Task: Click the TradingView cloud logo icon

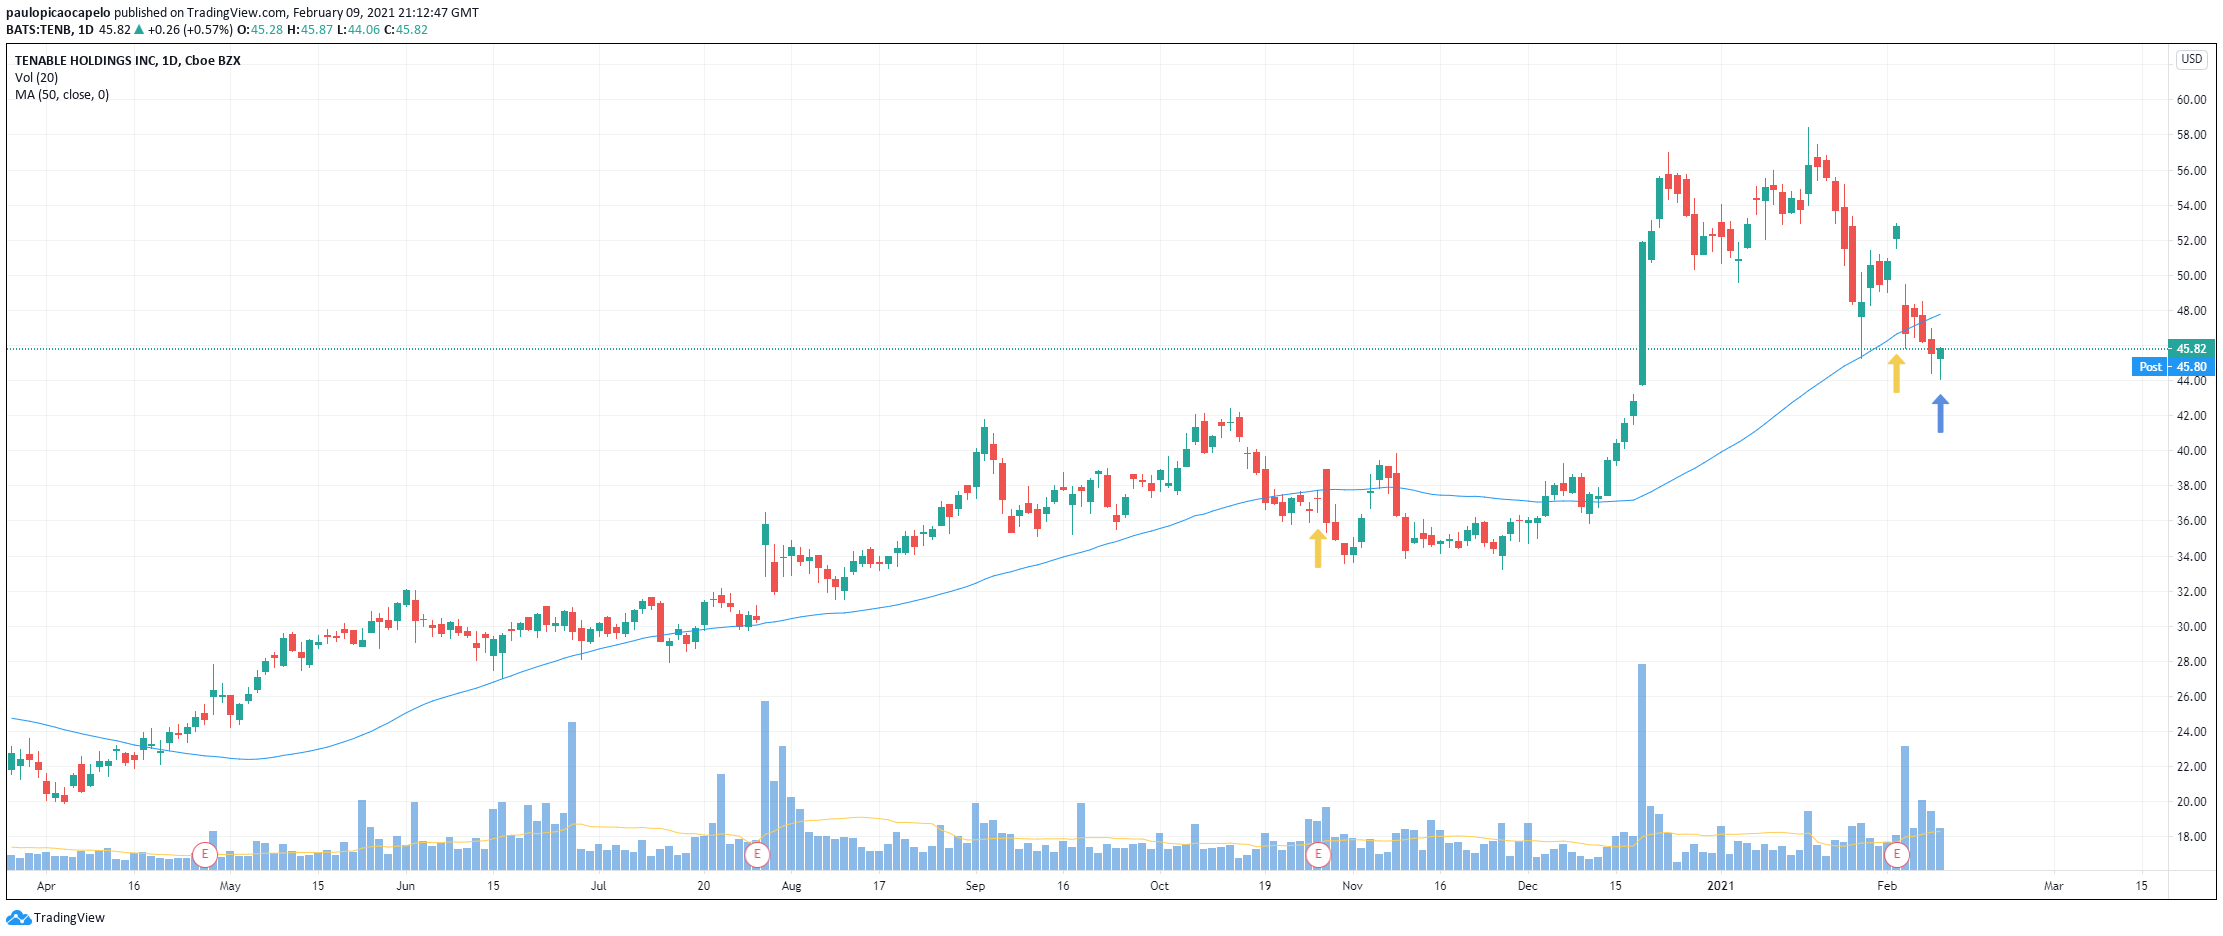Action: pos(18,917)
